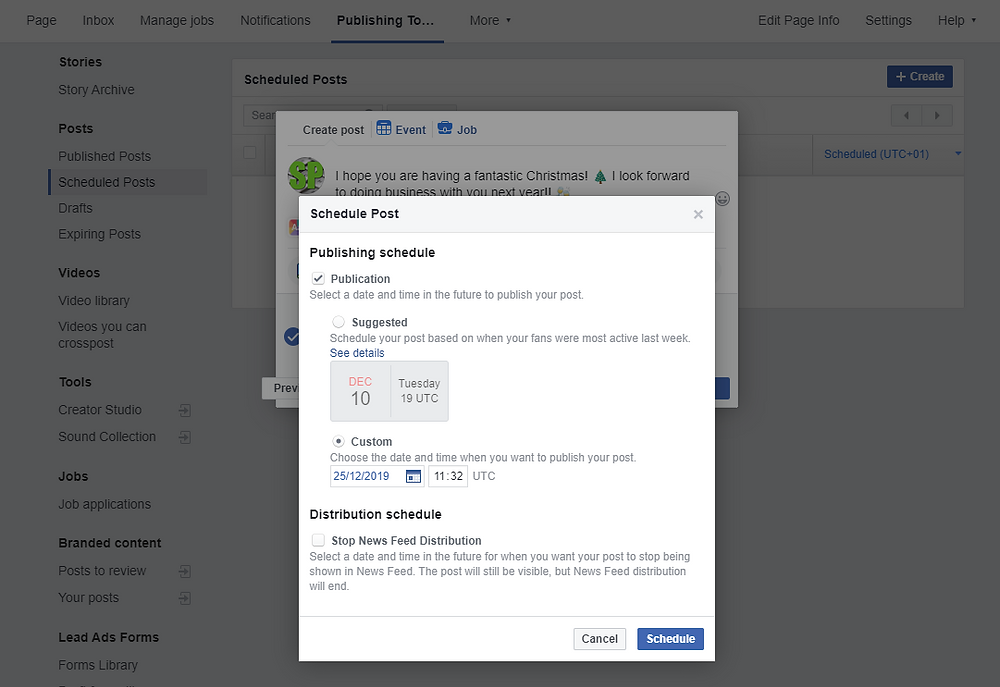Screen dimensions: 1000x687
Task: Select the Suggested radio option
Action: 338,322
